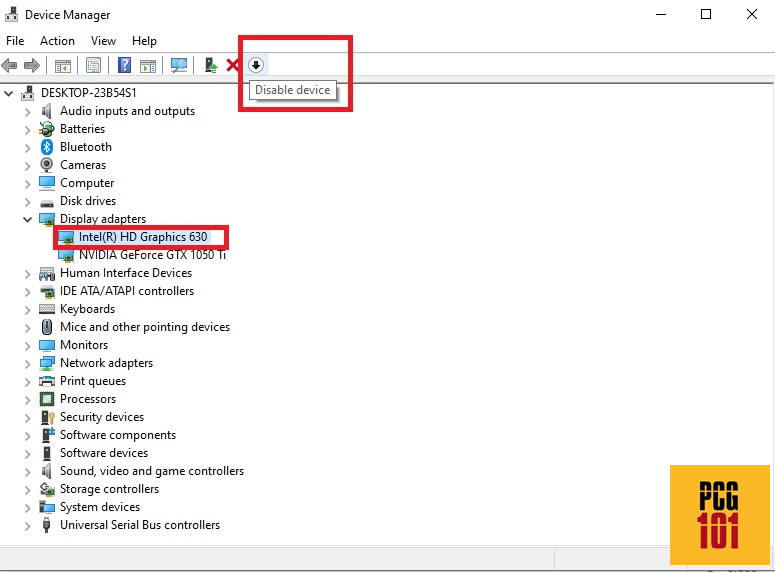
Task: Click the Print queues printer icon
Action: point(47,381)
